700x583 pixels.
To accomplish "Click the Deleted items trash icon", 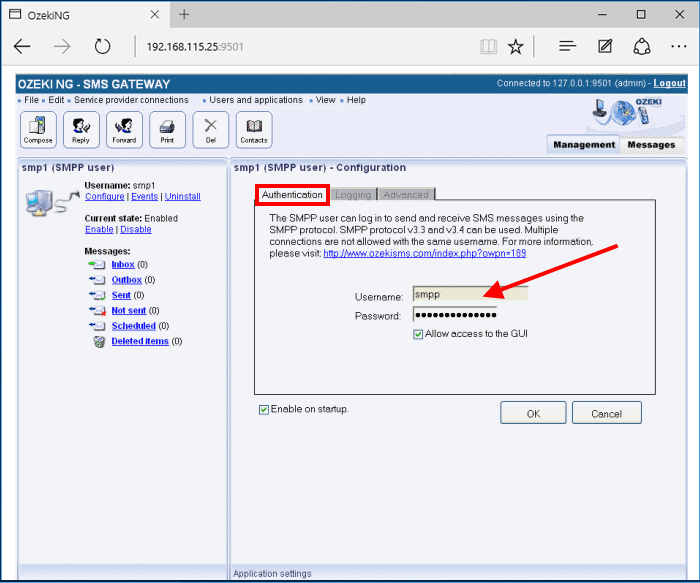I will pyautogui.click(x=99, y=341).
